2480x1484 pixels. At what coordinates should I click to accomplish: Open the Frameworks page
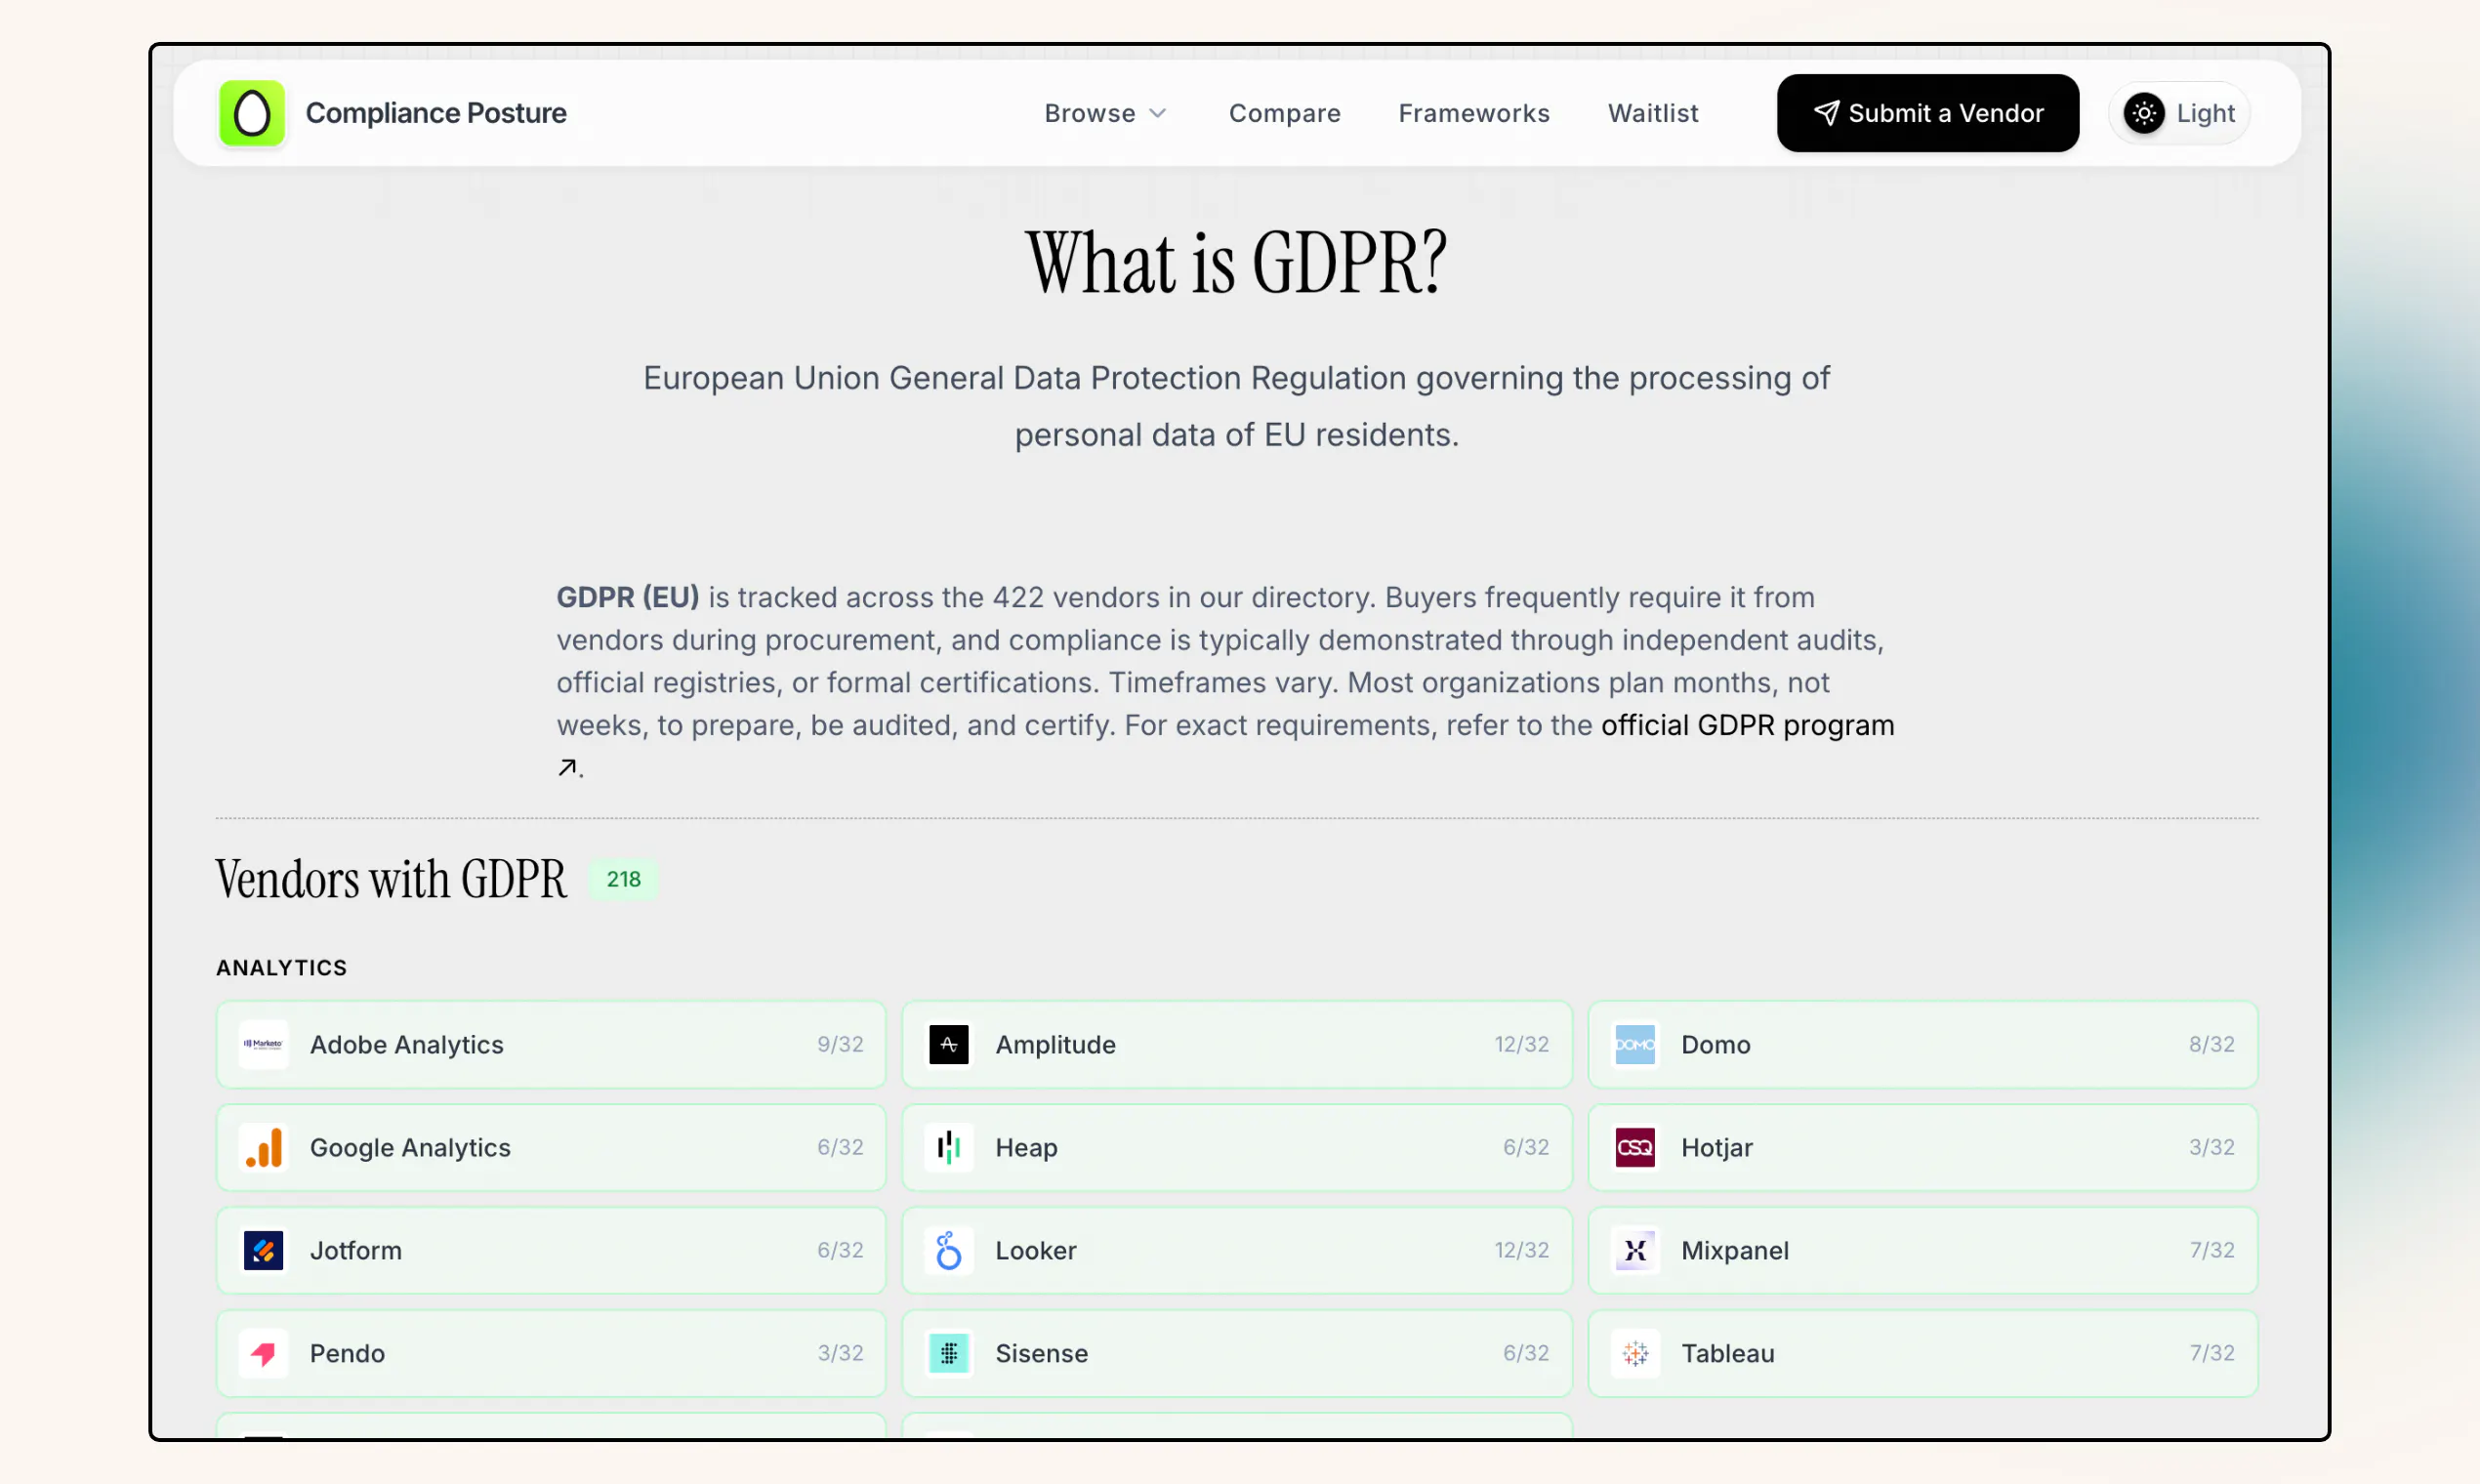pos(1473,113)
